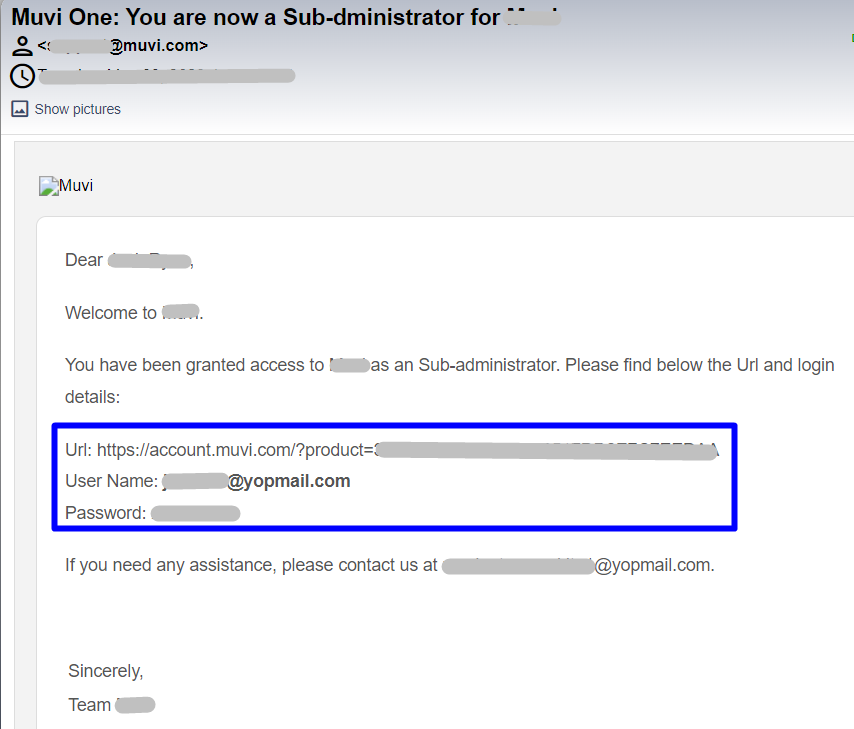
Task: Open the account.muvi.com URL link
Action: [407, 450]
